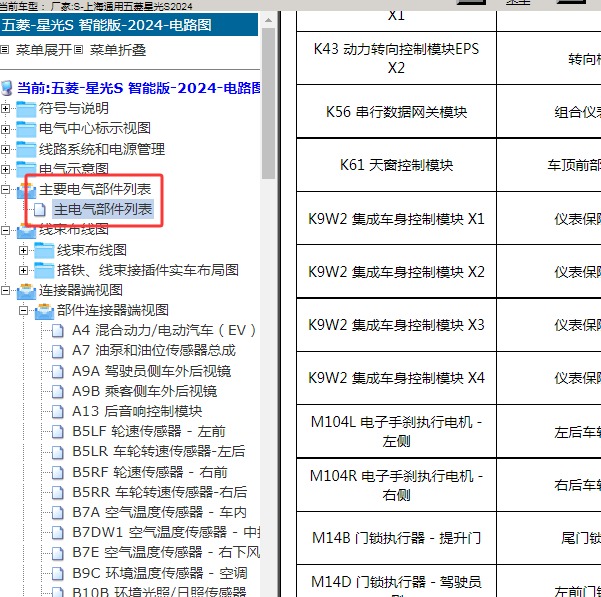Click table cell K9W2 集成车身控制模块 X1

point(396,218)
